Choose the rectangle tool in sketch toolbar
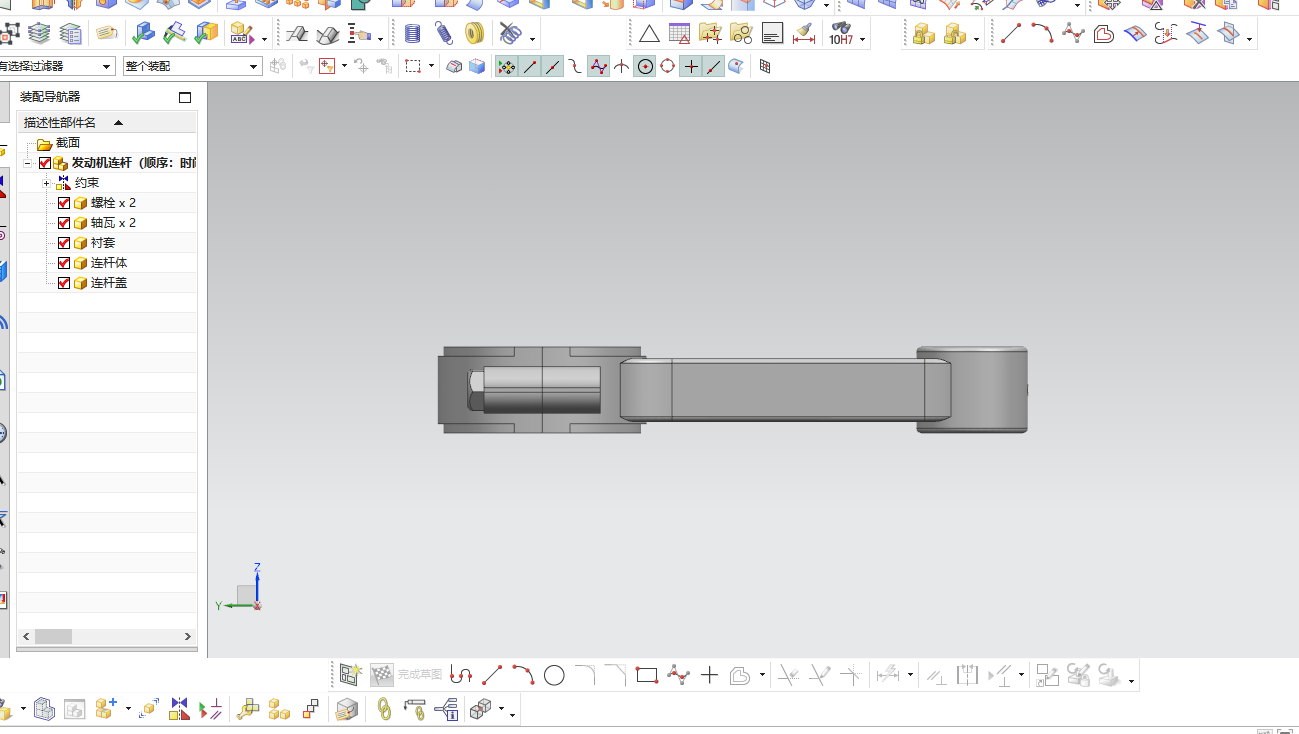1299x734 pixels. [647, 675]
